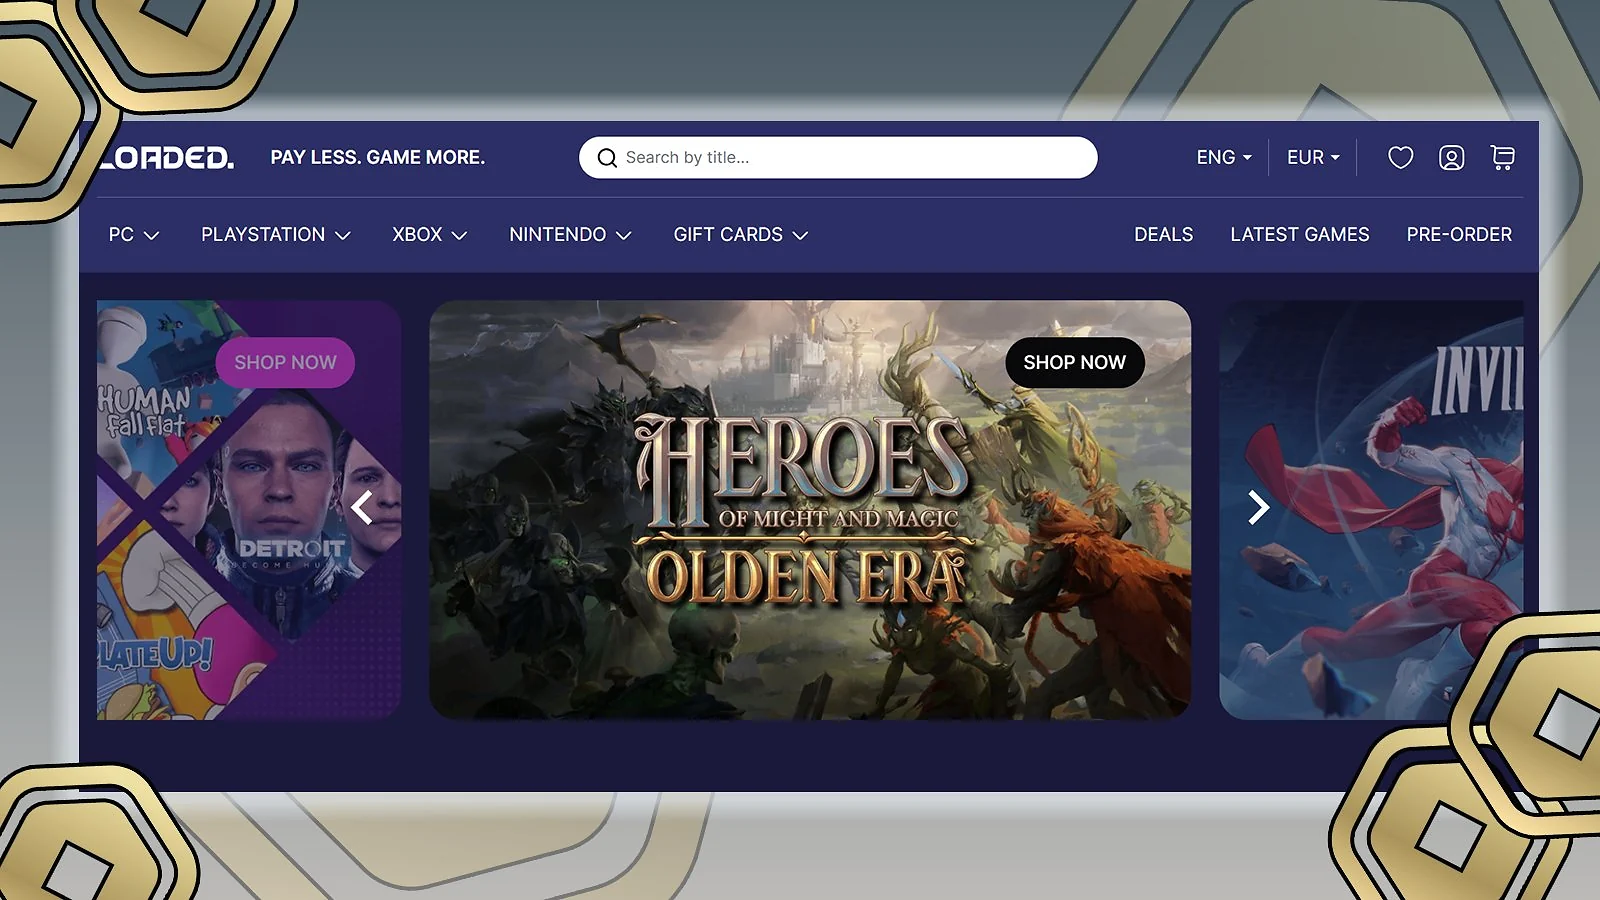Open the ENG language dropdown
Screen dimensions: 1600x900
(x=1224, y=158)
